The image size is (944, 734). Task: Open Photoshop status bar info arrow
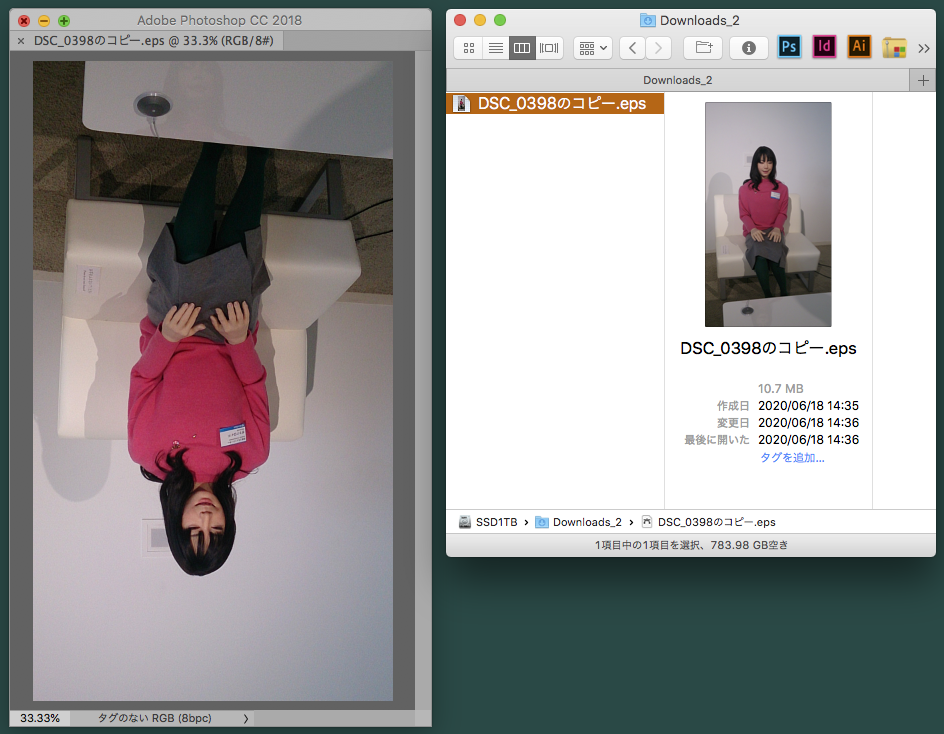(x=246, y=718)
